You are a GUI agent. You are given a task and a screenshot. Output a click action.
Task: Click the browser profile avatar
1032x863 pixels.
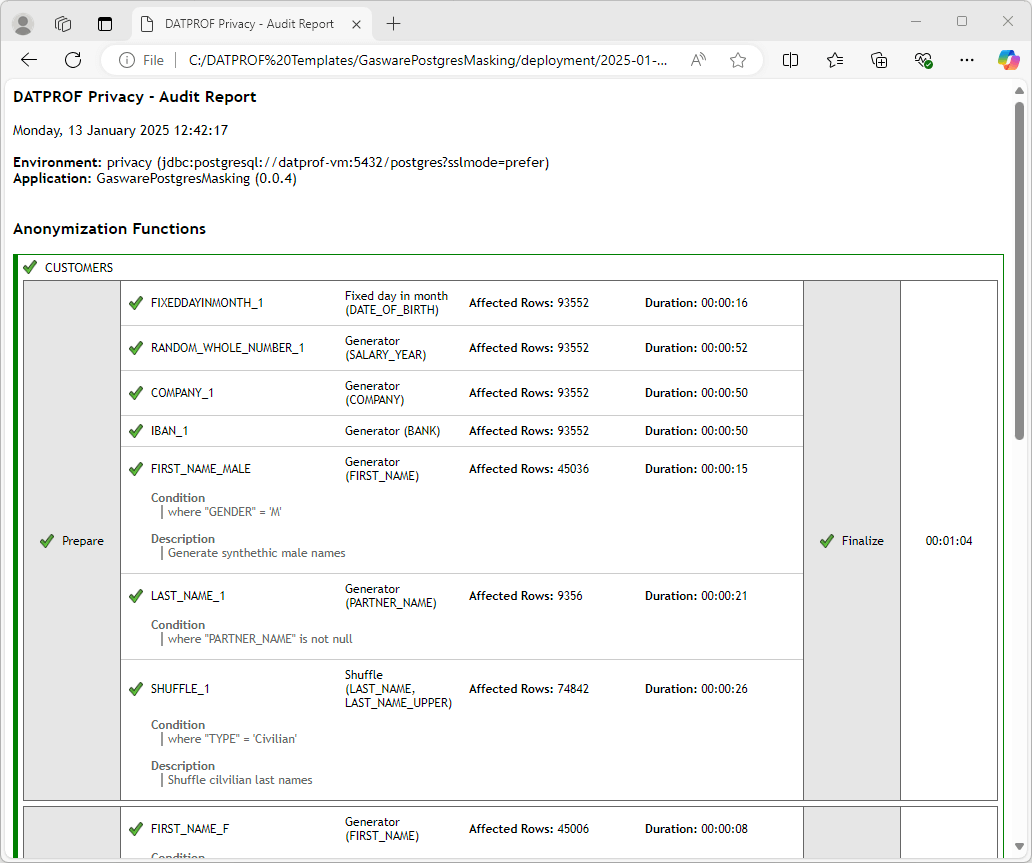(x=22, y=23)
